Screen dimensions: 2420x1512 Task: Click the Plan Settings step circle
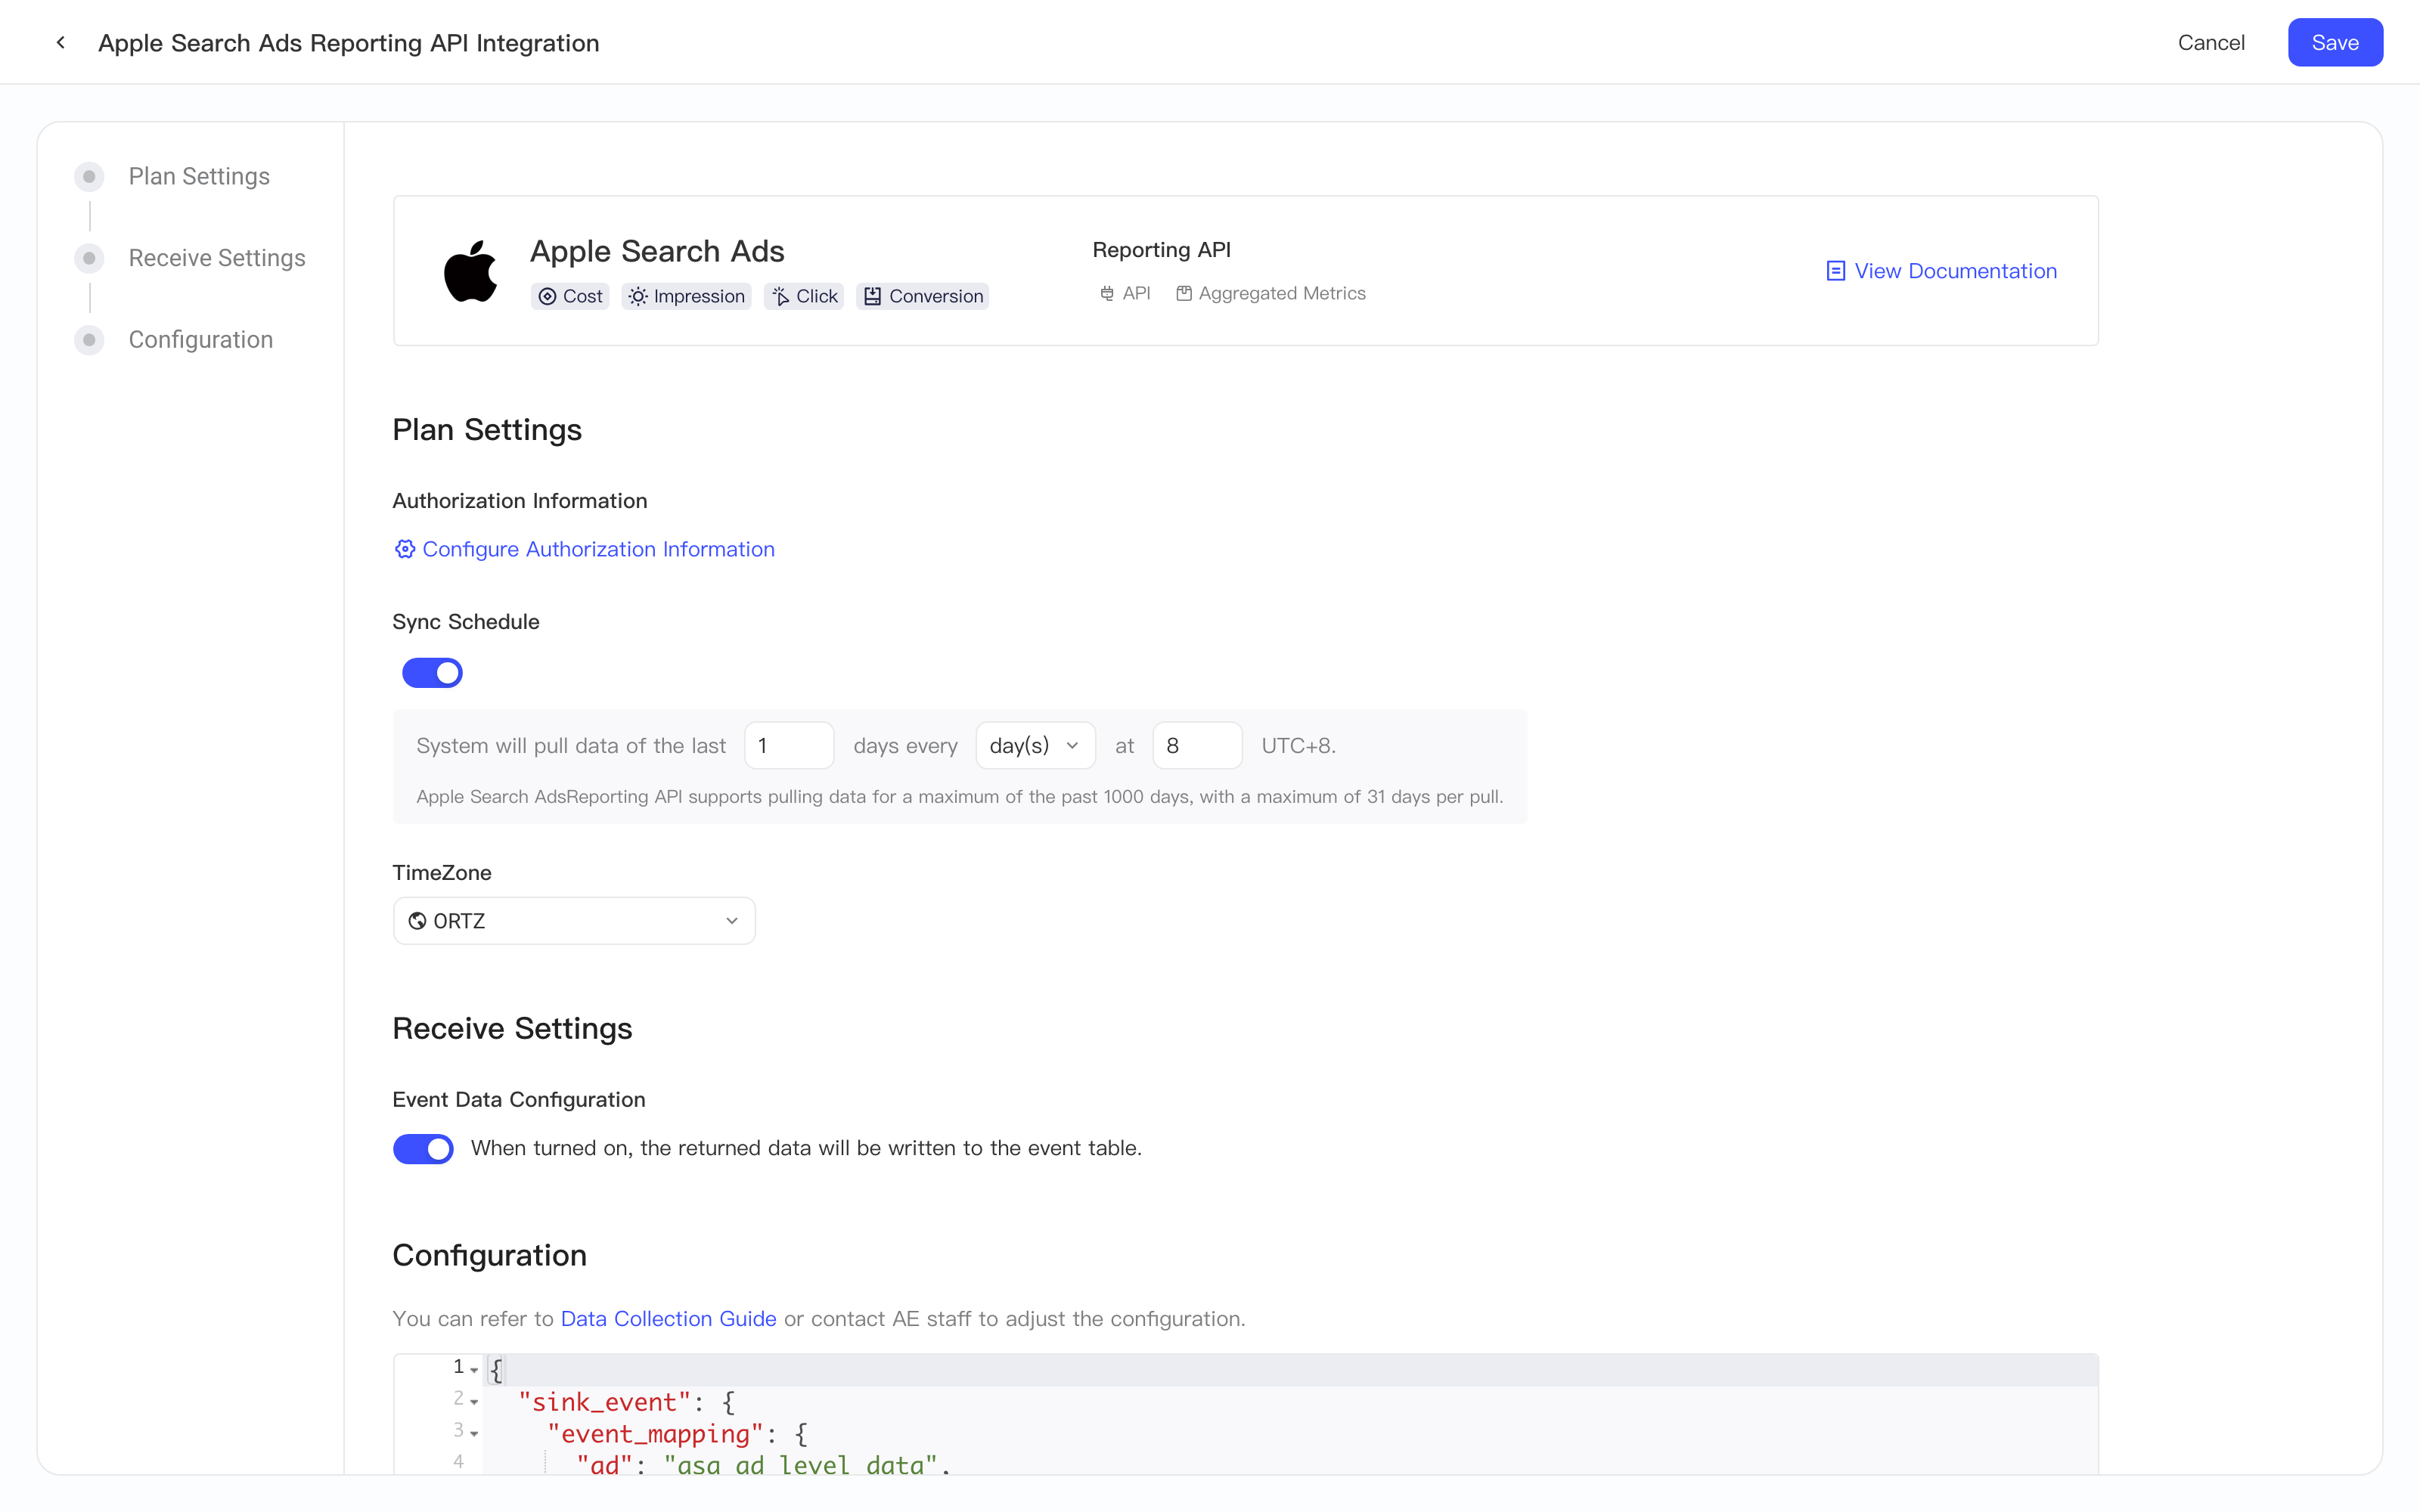click(x=89, y=176)
